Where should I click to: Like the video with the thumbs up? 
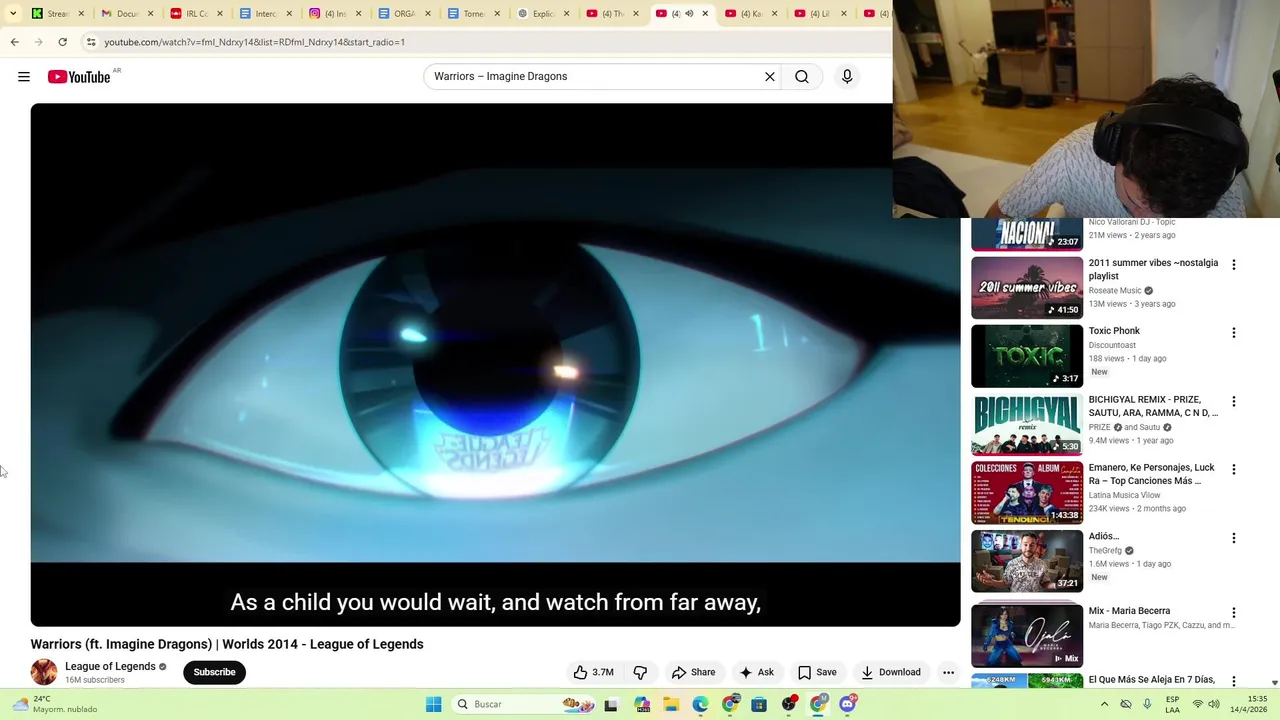tap(593, 672)
